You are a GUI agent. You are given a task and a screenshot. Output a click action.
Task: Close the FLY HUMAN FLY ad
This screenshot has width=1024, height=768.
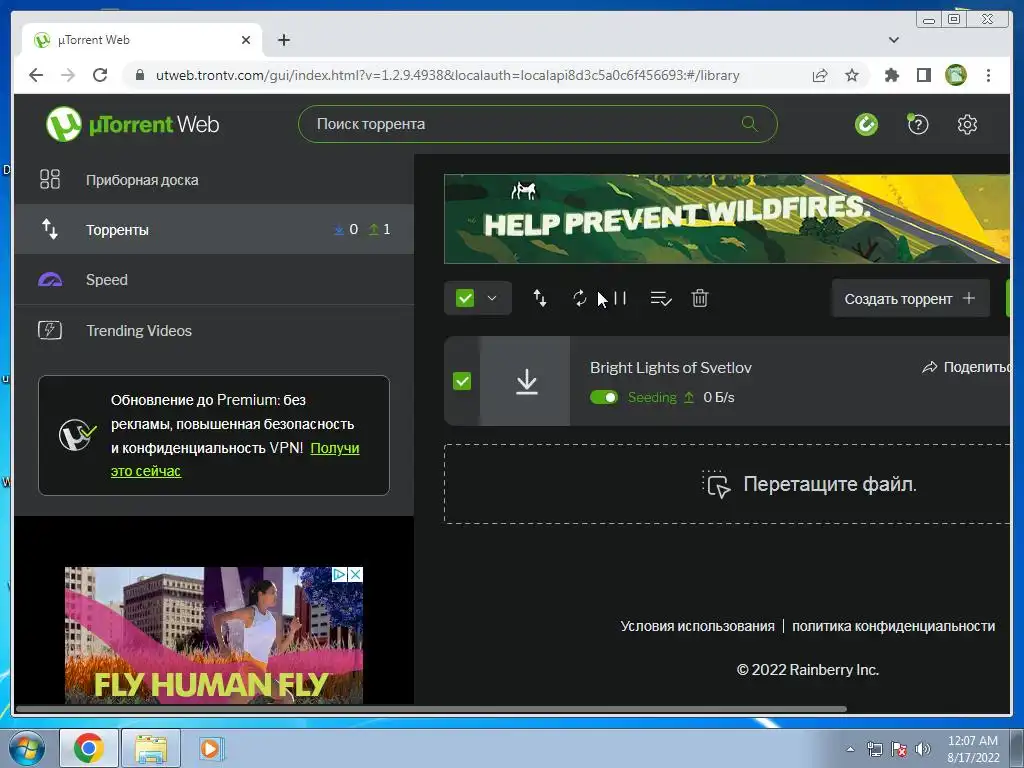click(x=355, y=575)
